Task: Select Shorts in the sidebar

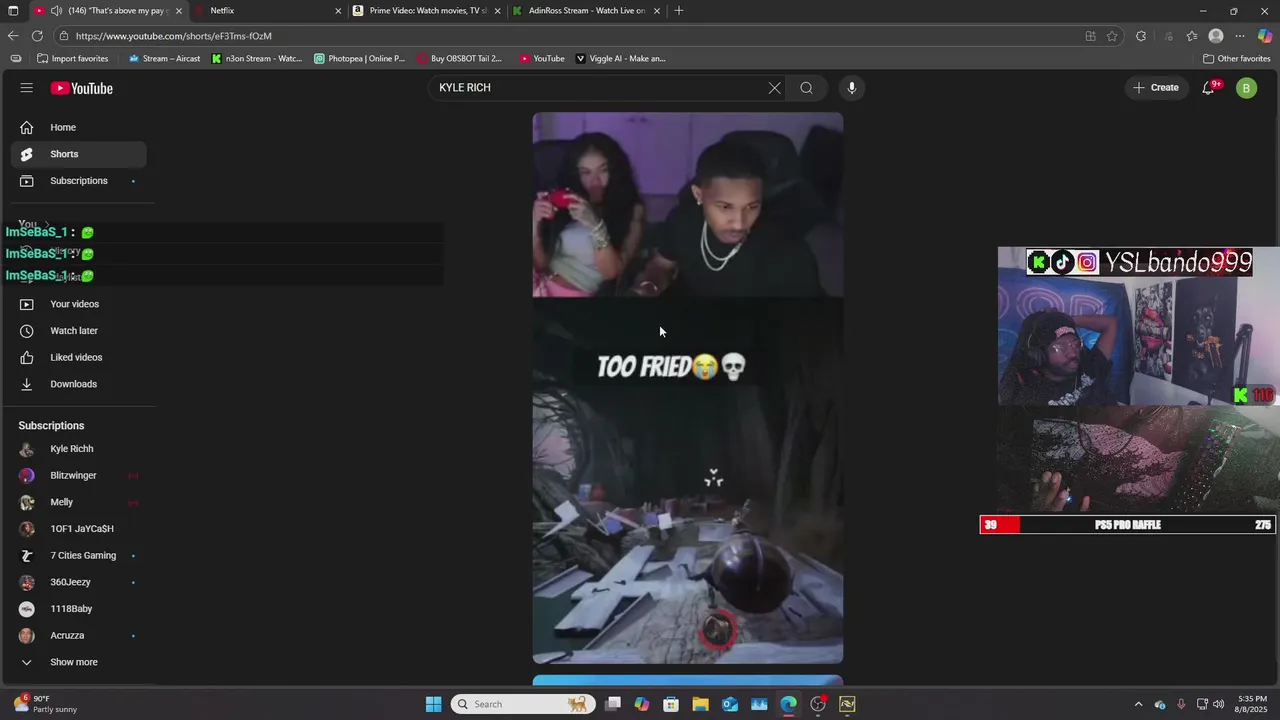Action: tap(79, 154)
